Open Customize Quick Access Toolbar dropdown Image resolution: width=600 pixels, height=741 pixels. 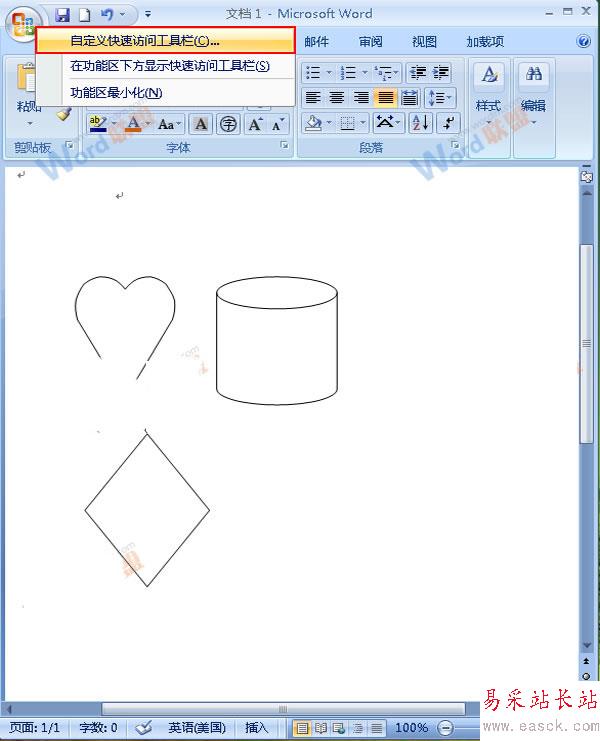[148, 15]
